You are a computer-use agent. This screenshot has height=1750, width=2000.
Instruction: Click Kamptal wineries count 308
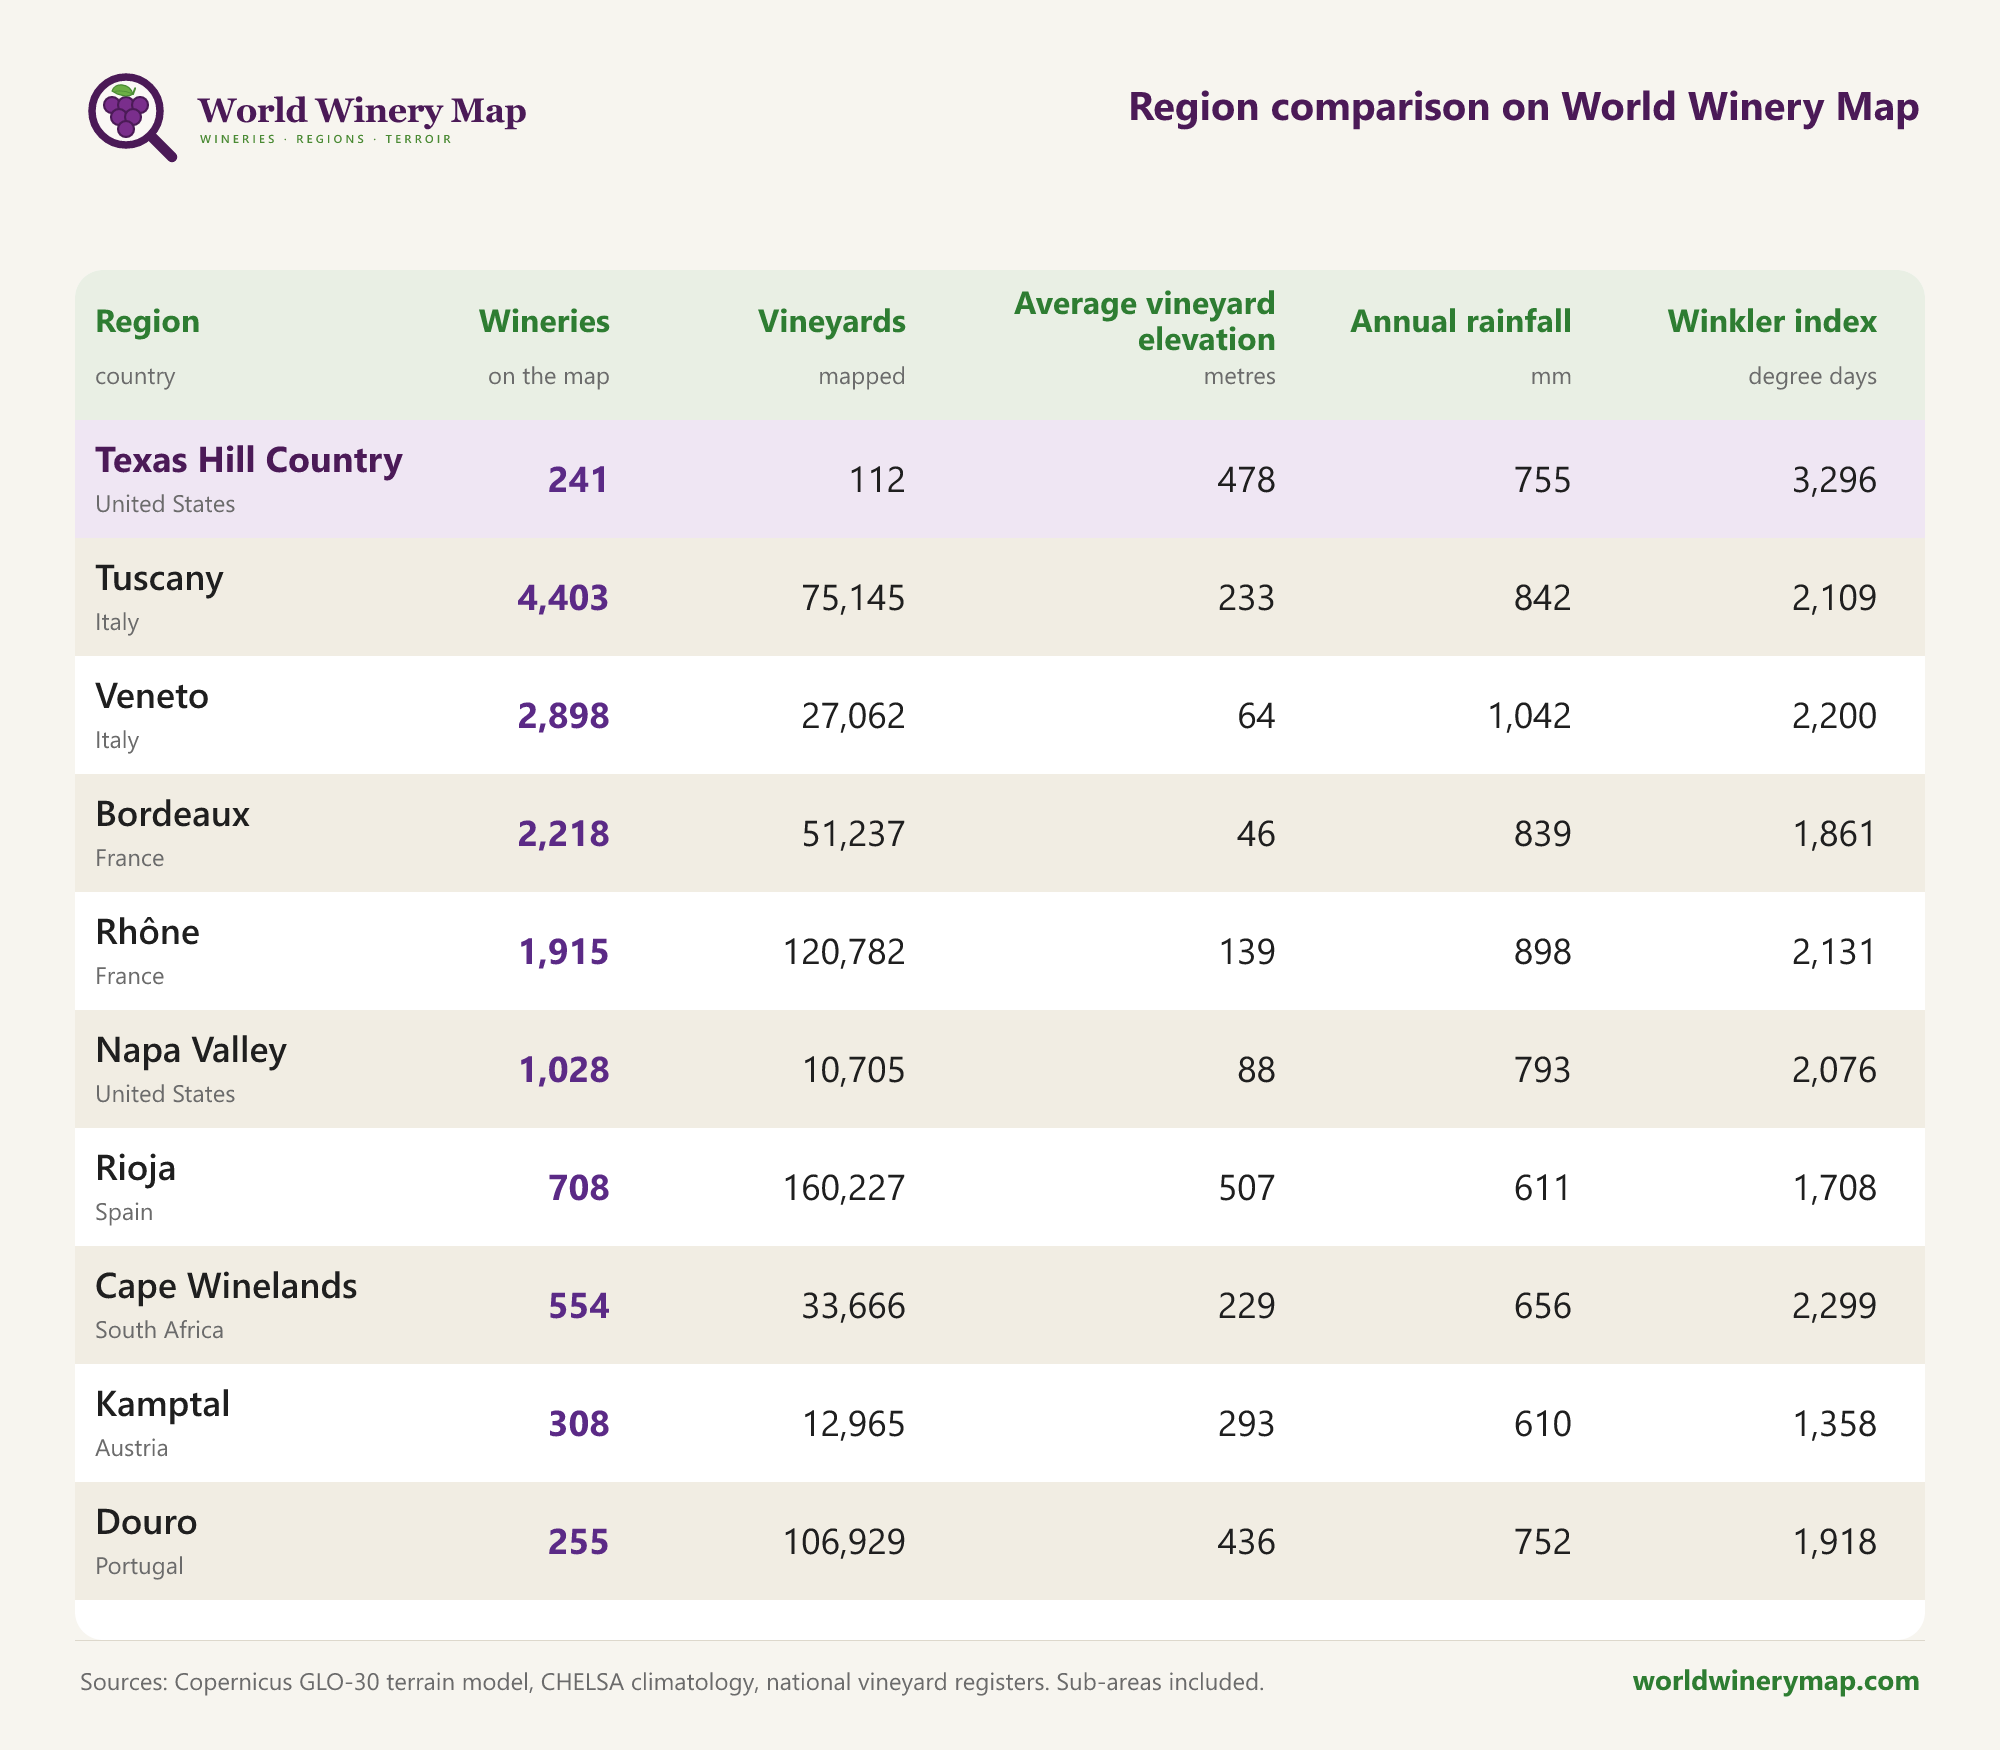(x=579, y=1424)
